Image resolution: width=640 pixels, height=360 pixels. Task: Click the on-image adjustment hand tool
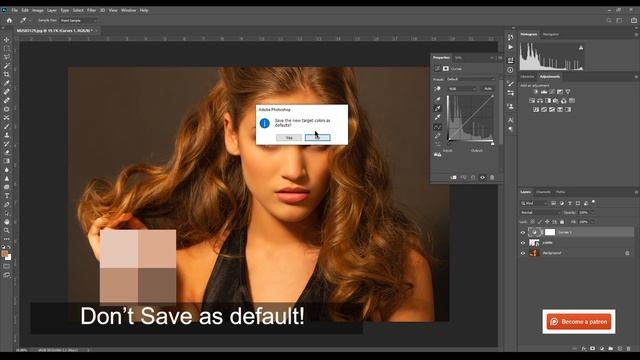tap(438, 89)
